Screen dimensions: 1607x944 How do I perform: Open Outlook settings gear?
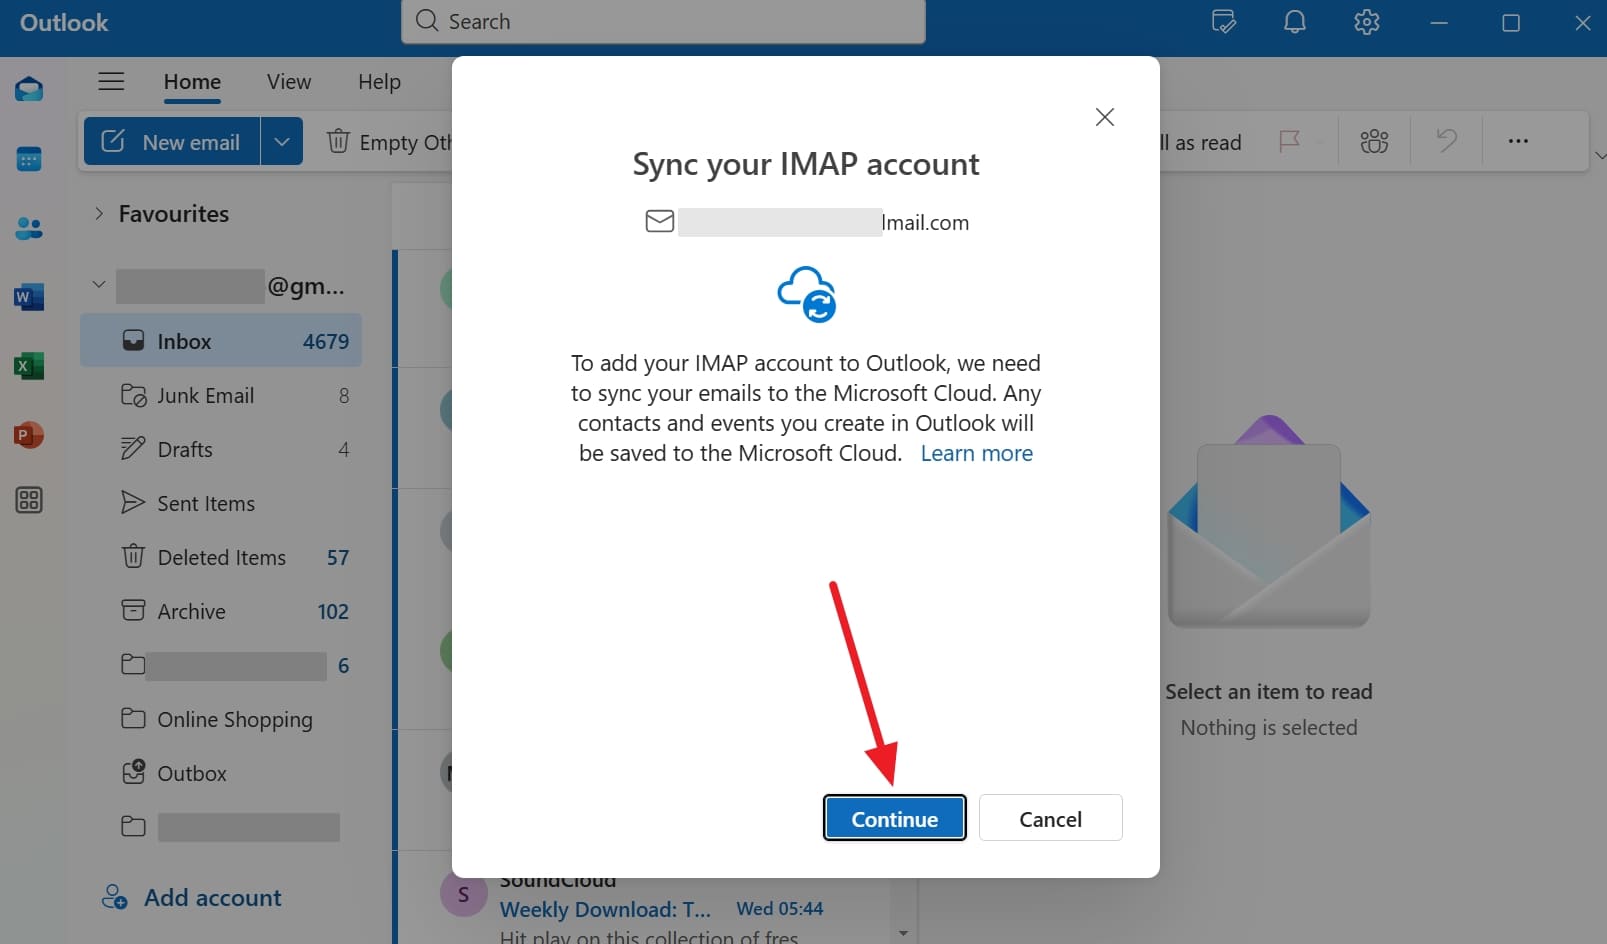(1367, 22)
